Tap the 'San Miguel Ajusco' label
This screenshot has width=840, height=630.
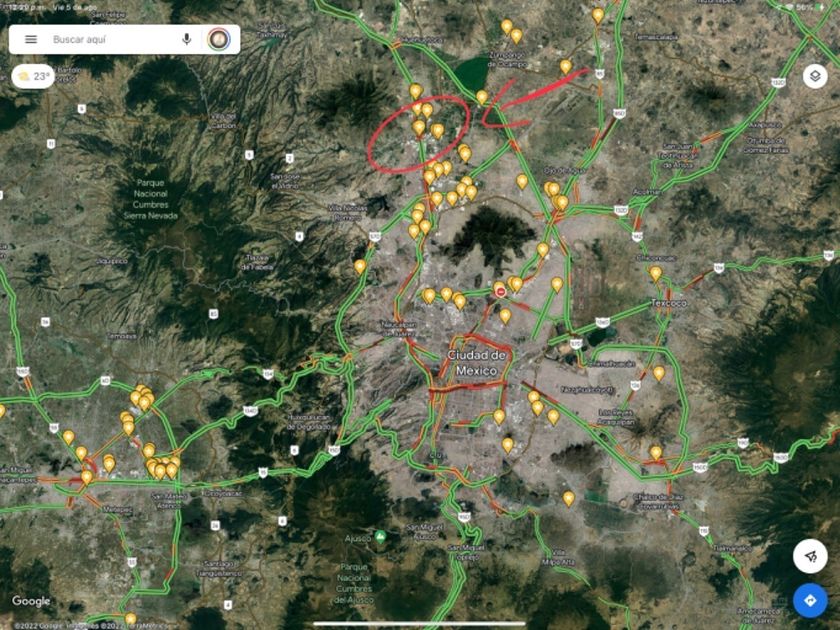[x=424, y=531]
